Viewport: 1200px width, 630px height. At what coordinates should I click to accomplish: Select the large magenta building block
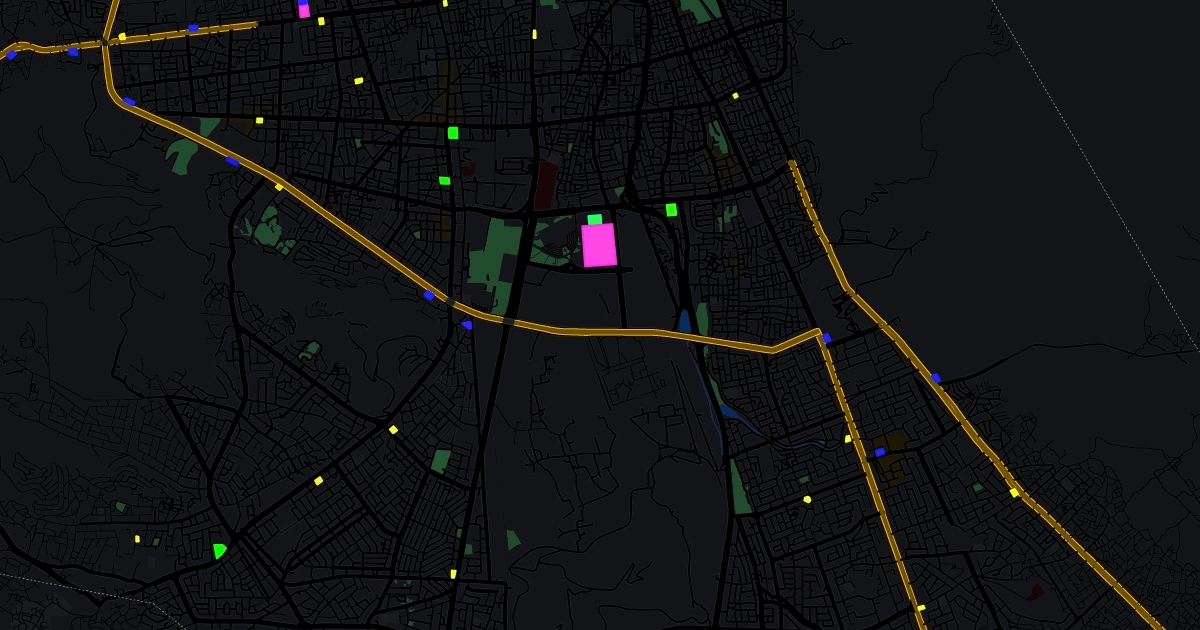599,245
